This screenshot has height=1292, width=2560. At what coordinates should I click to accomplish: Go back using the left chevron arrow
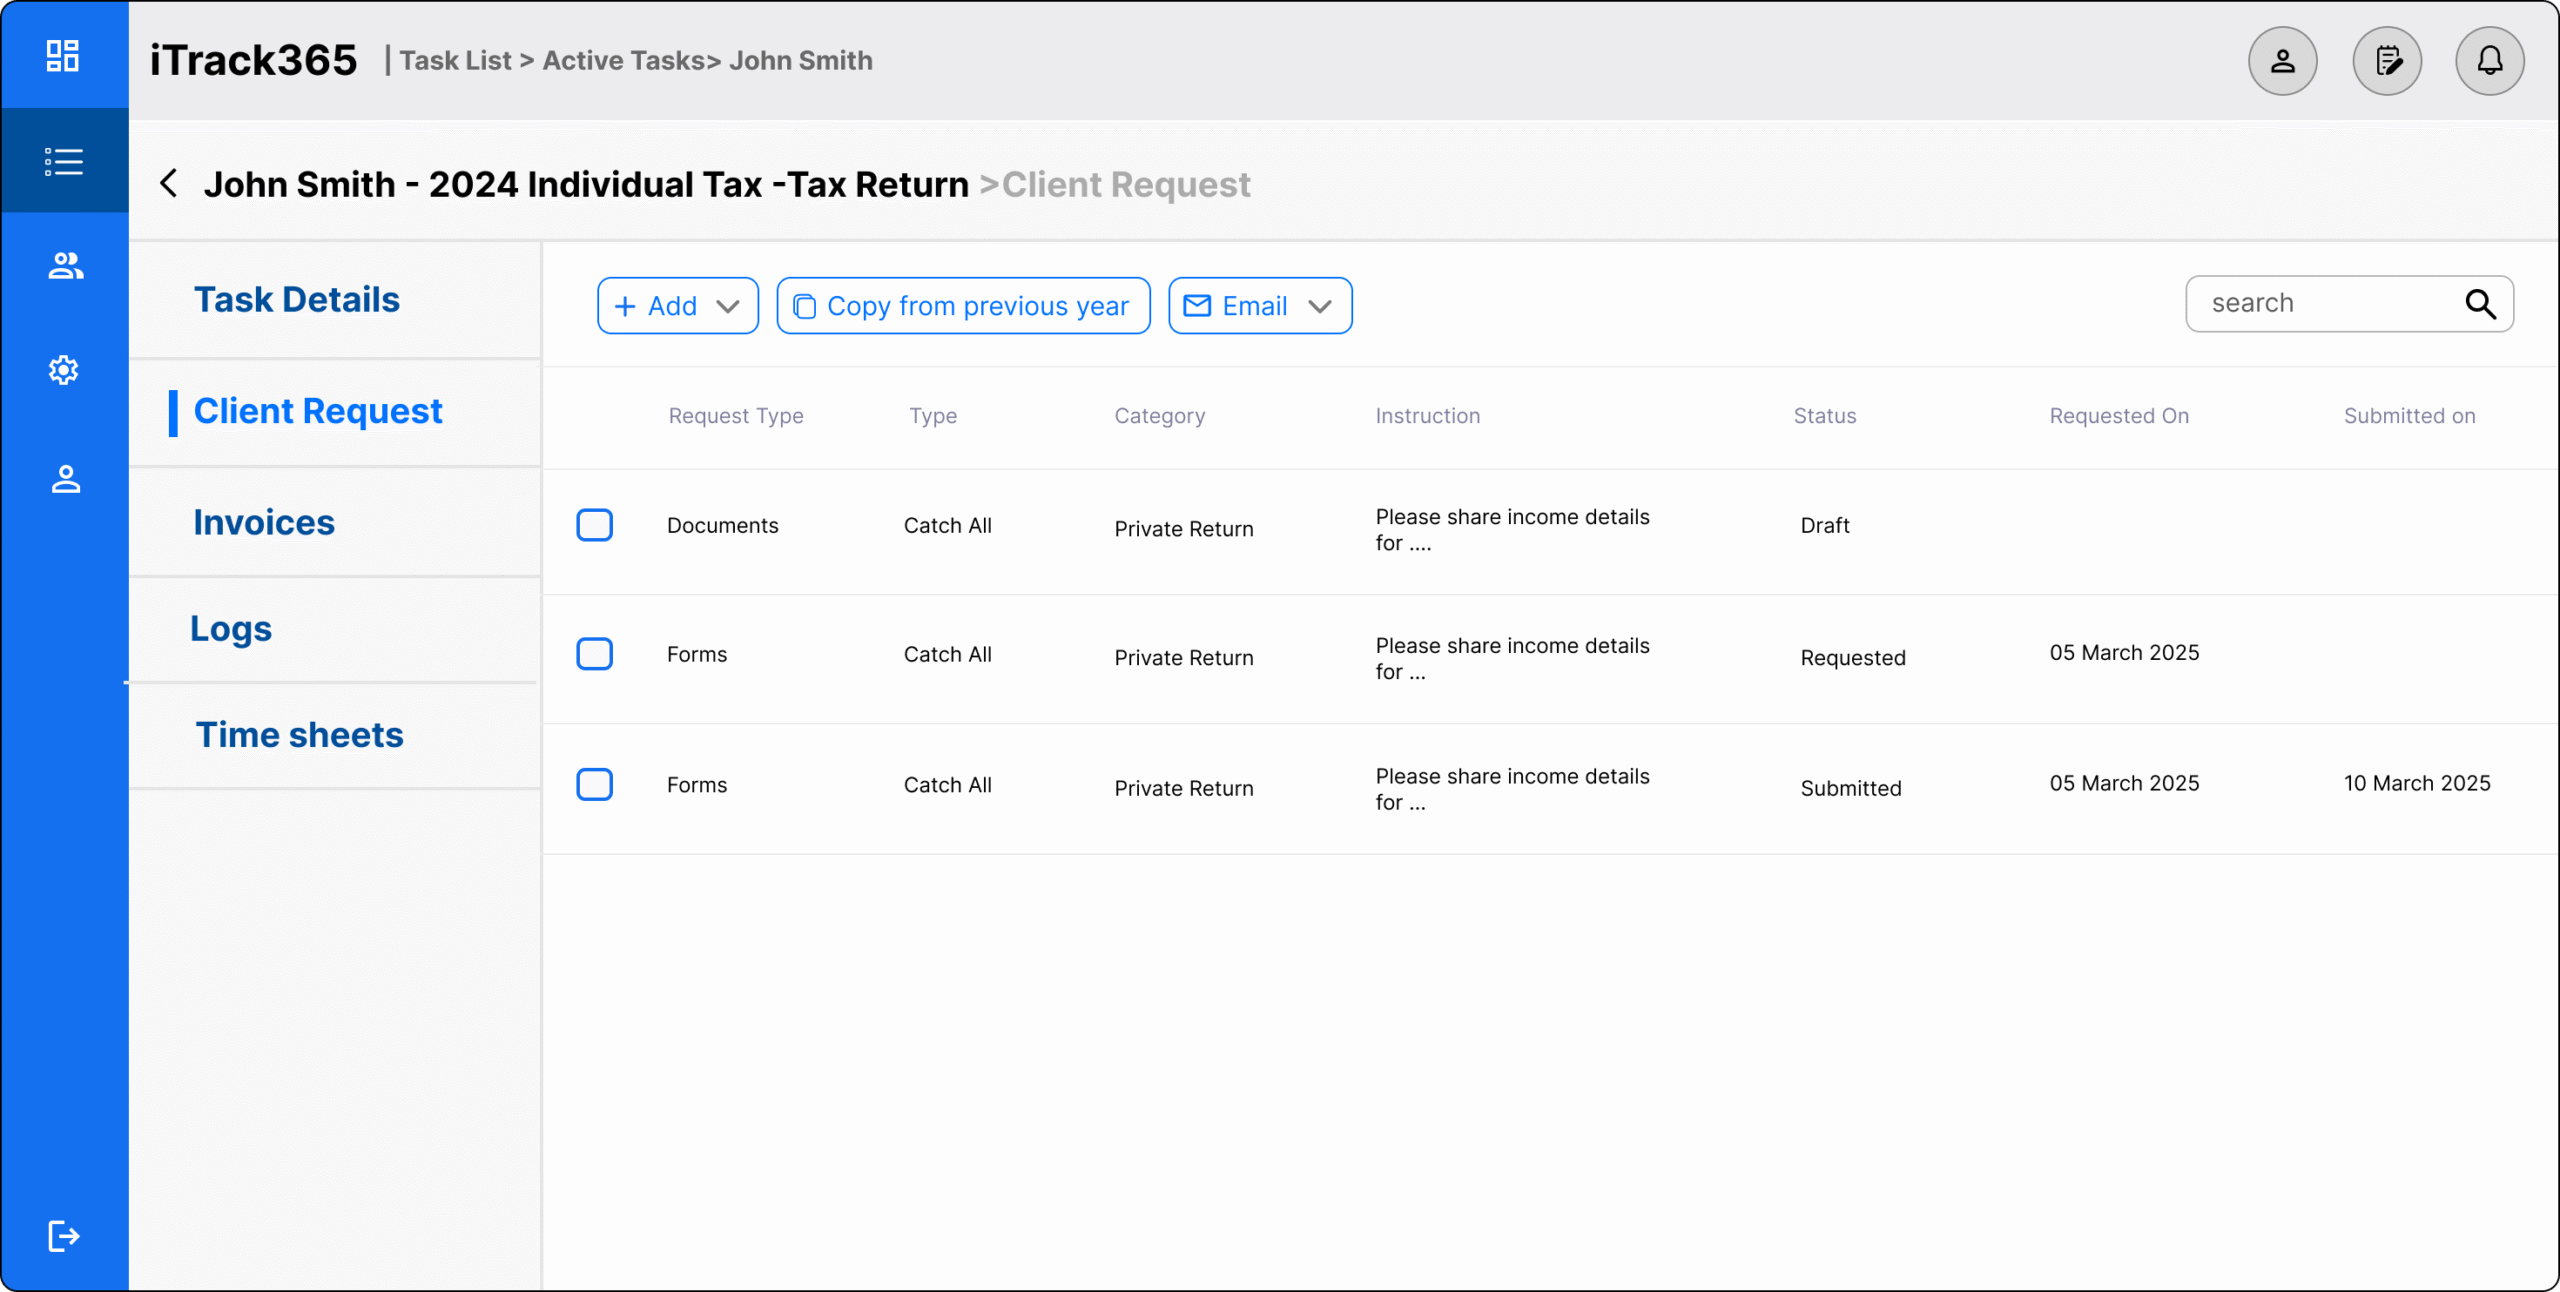[169, 184]
